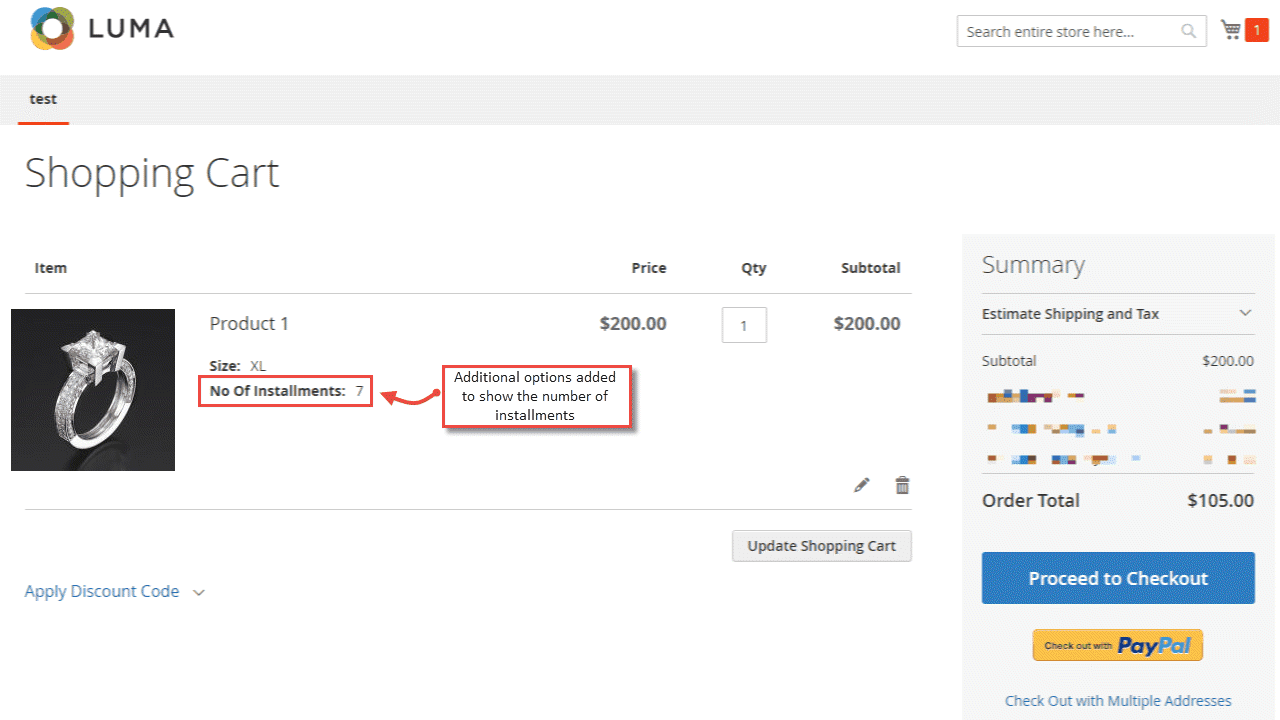Click the chevron beside Apply Discount Code
1280x720 pixels.
coord(198,592)
